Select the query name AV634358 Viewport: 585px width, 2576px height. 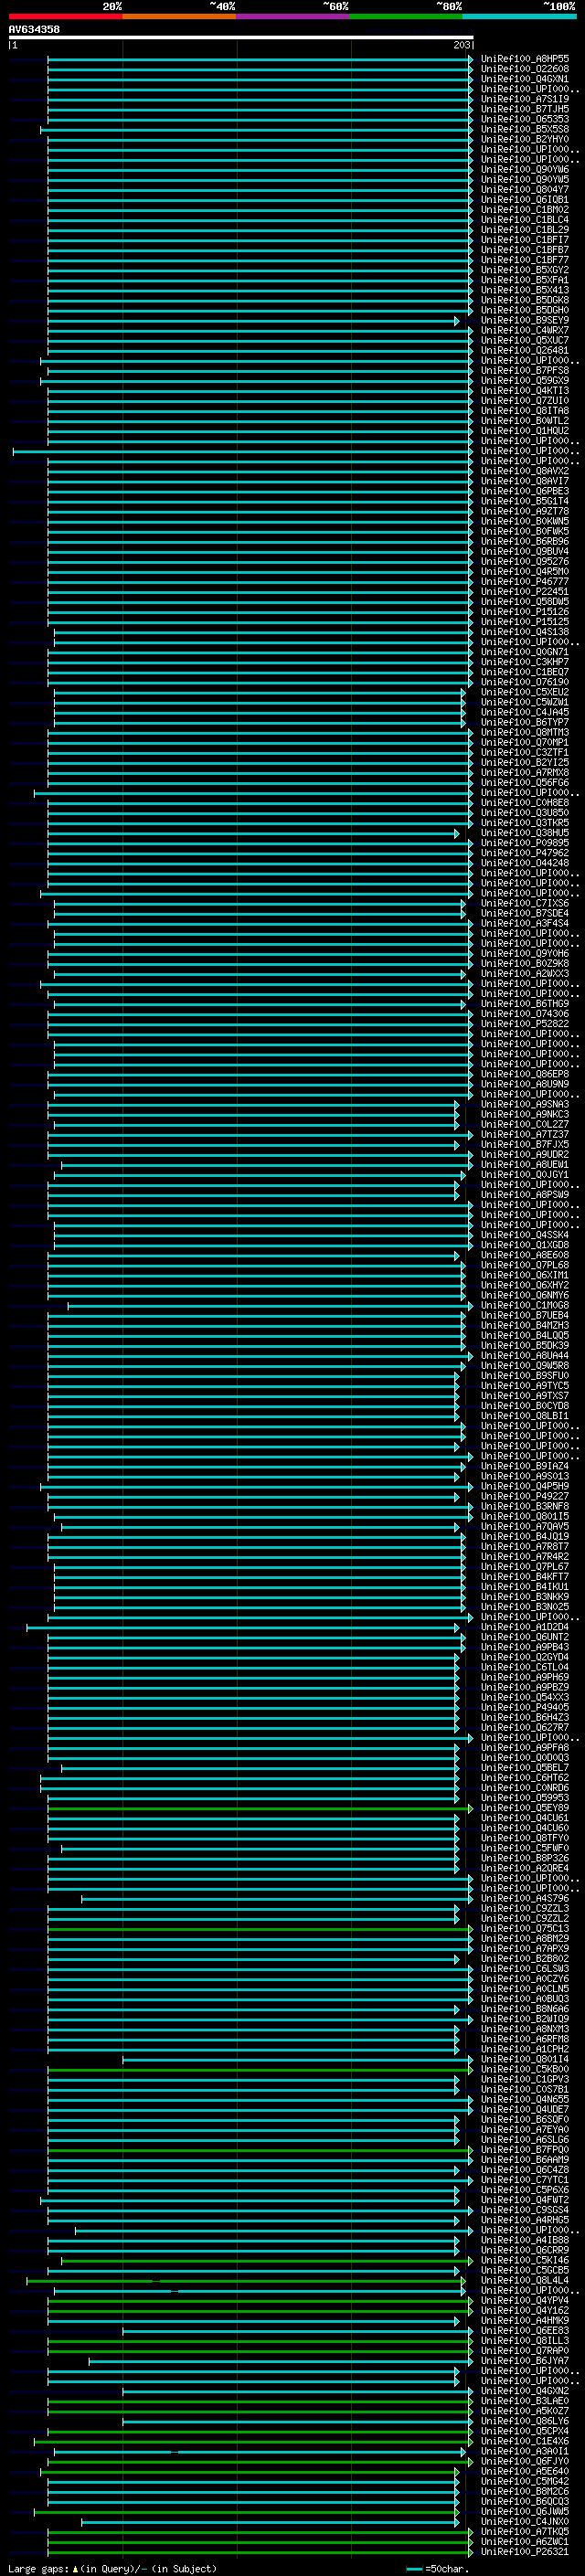coord(34,29)
